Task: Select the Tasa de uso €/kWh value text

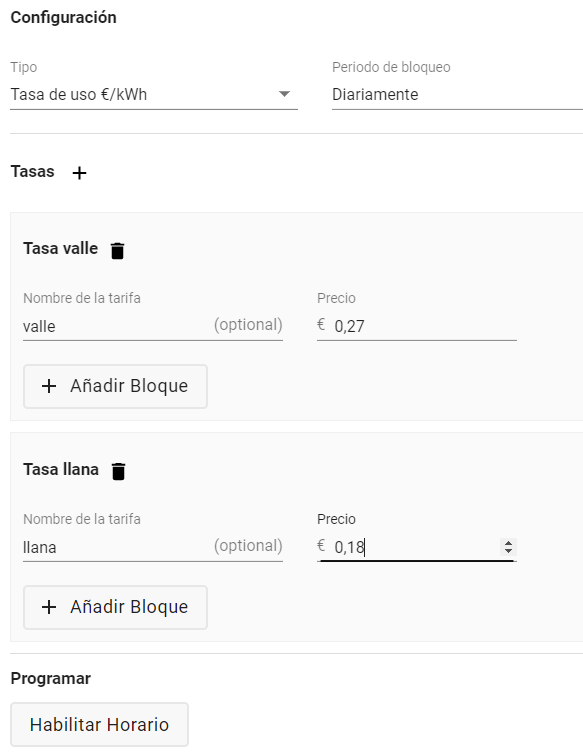Action: (x=79, y=94)
